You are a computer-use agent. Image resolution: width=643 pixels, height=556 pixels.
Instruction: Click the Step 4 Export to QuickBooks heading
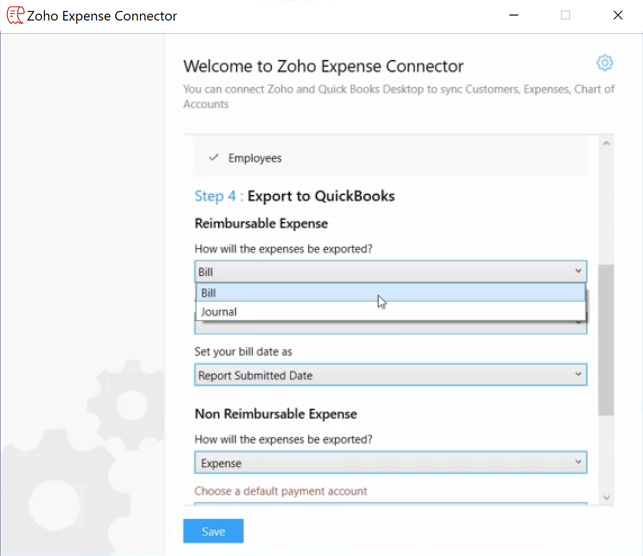coord(295,196)
